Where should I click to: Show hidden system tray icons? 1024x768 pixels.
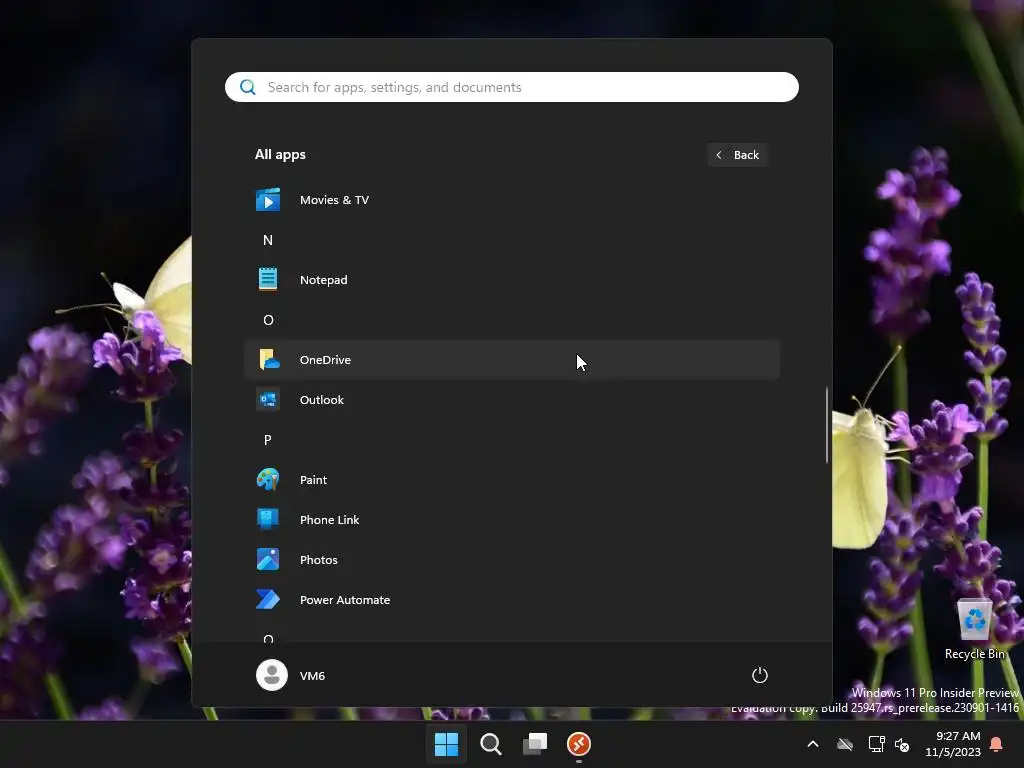tap(813, 744)
